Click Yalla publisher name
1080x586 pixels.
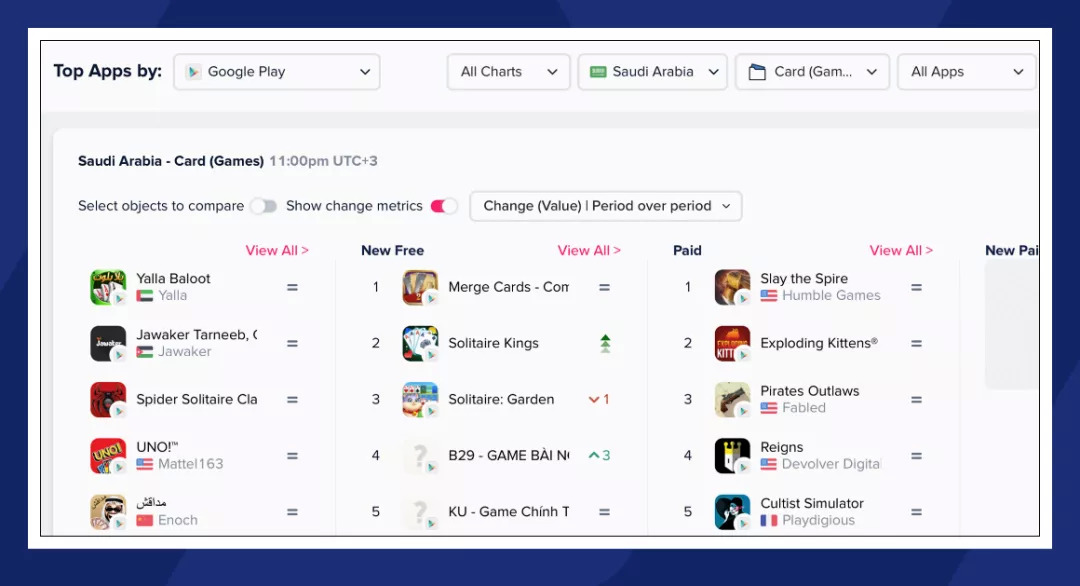point(172,295)
